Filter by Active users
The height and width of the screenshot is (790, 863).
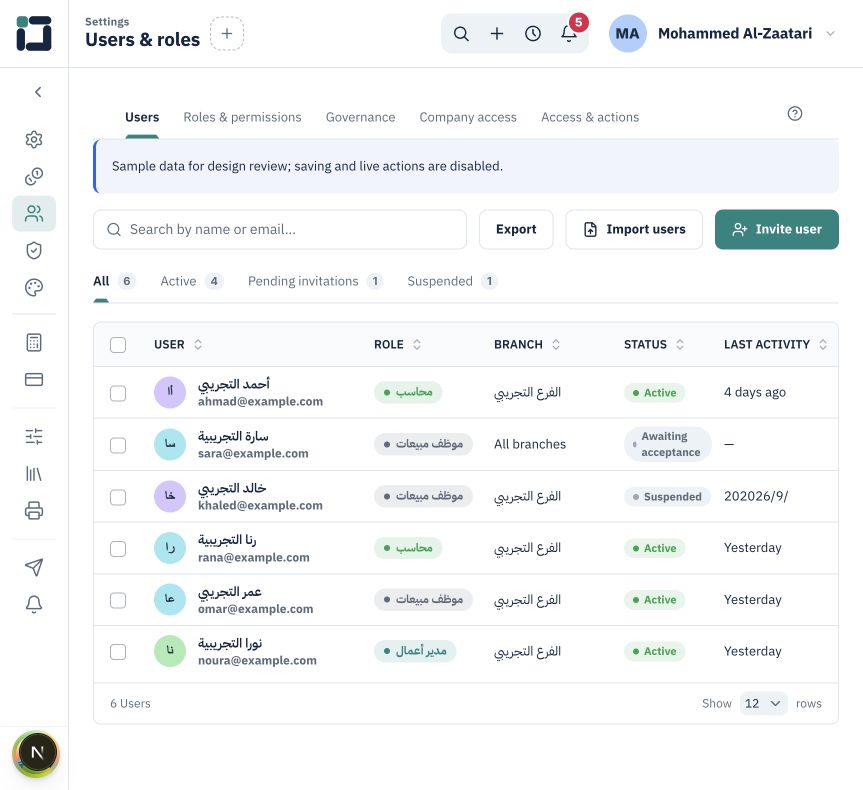click(192, 281)
